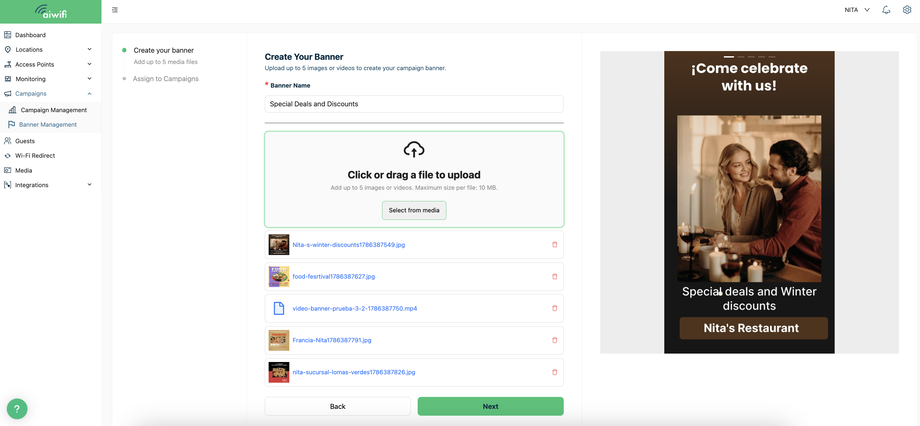Click the Access Points icon

(x=8, y=65)
